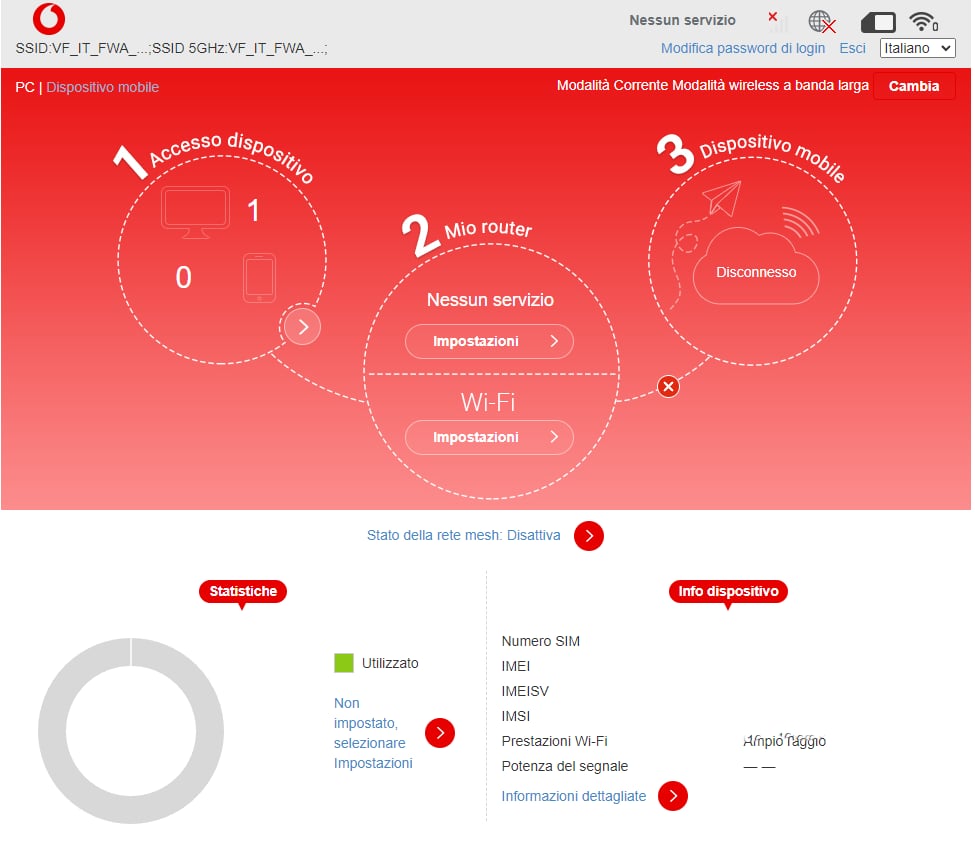Click the green Utilizzato legend swatch

[344, 663]
